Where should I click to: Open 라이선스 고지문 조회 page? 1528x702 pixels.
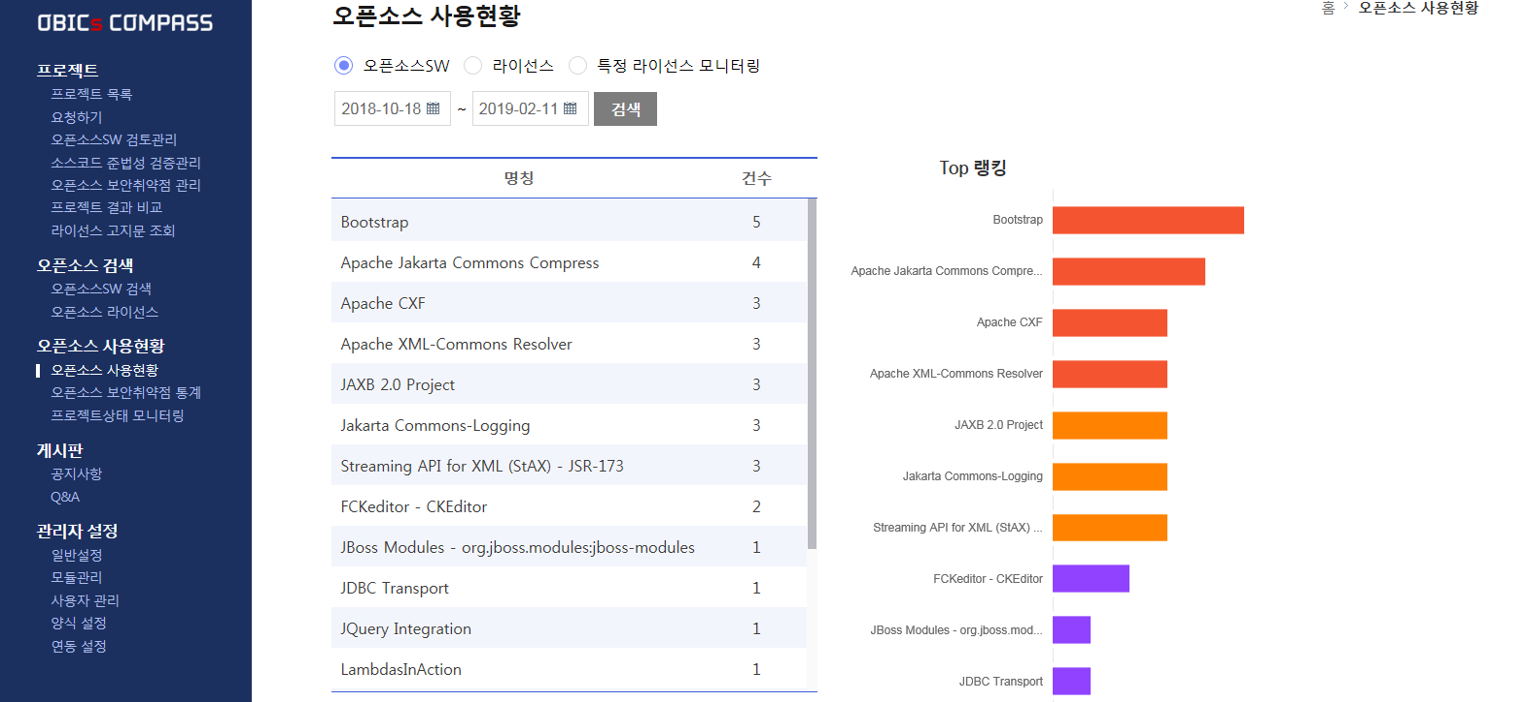click(x=113, y=231)
